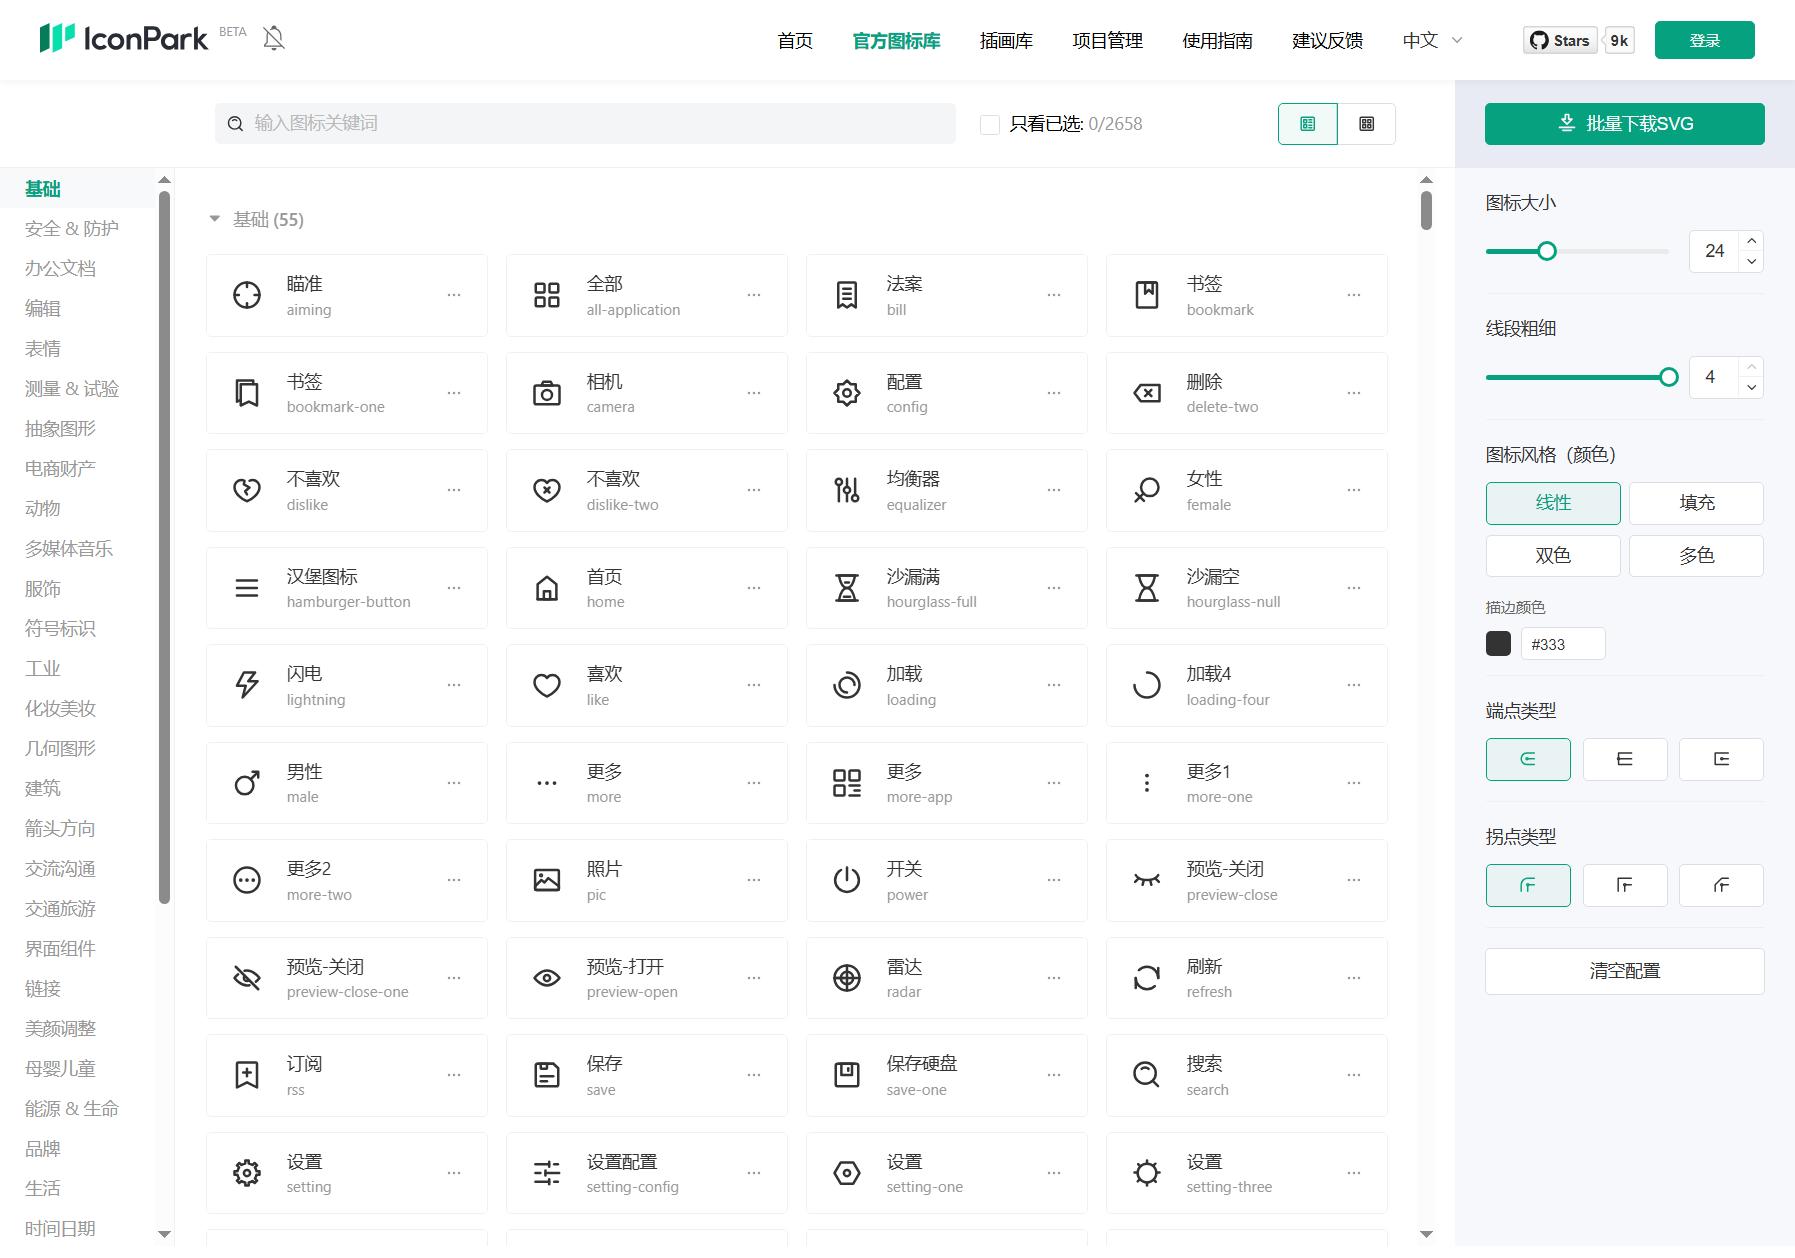Image resolution: width=1795 pixels, height=1258 pixels.
Task: Open the 安全 & 防护 category
Action: [x=72, y=228]
